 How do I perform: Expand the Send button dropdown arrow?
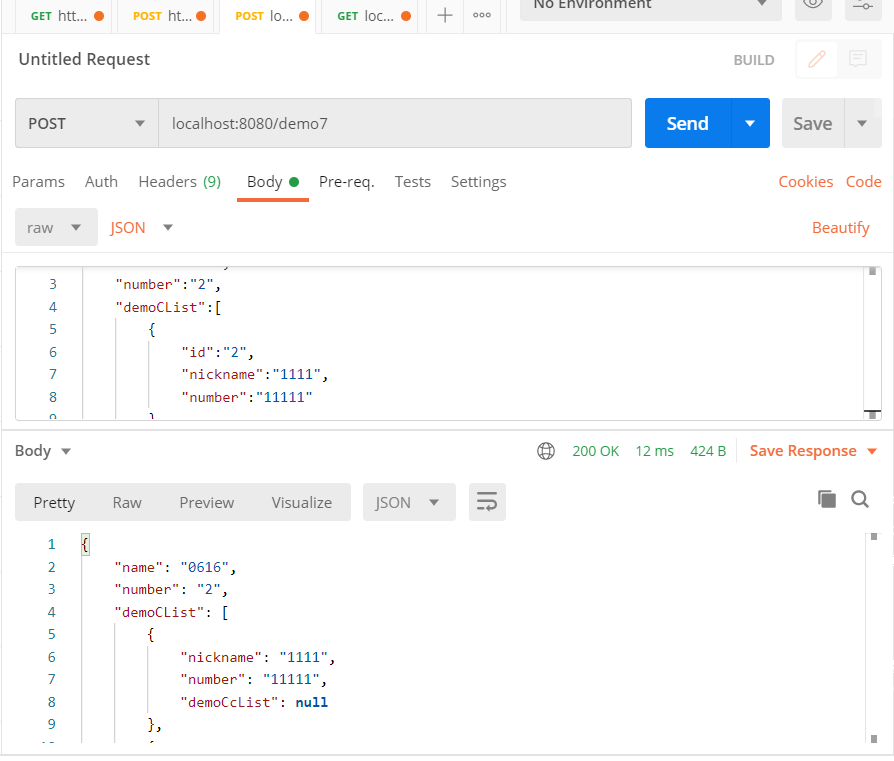tap(750, 123)
